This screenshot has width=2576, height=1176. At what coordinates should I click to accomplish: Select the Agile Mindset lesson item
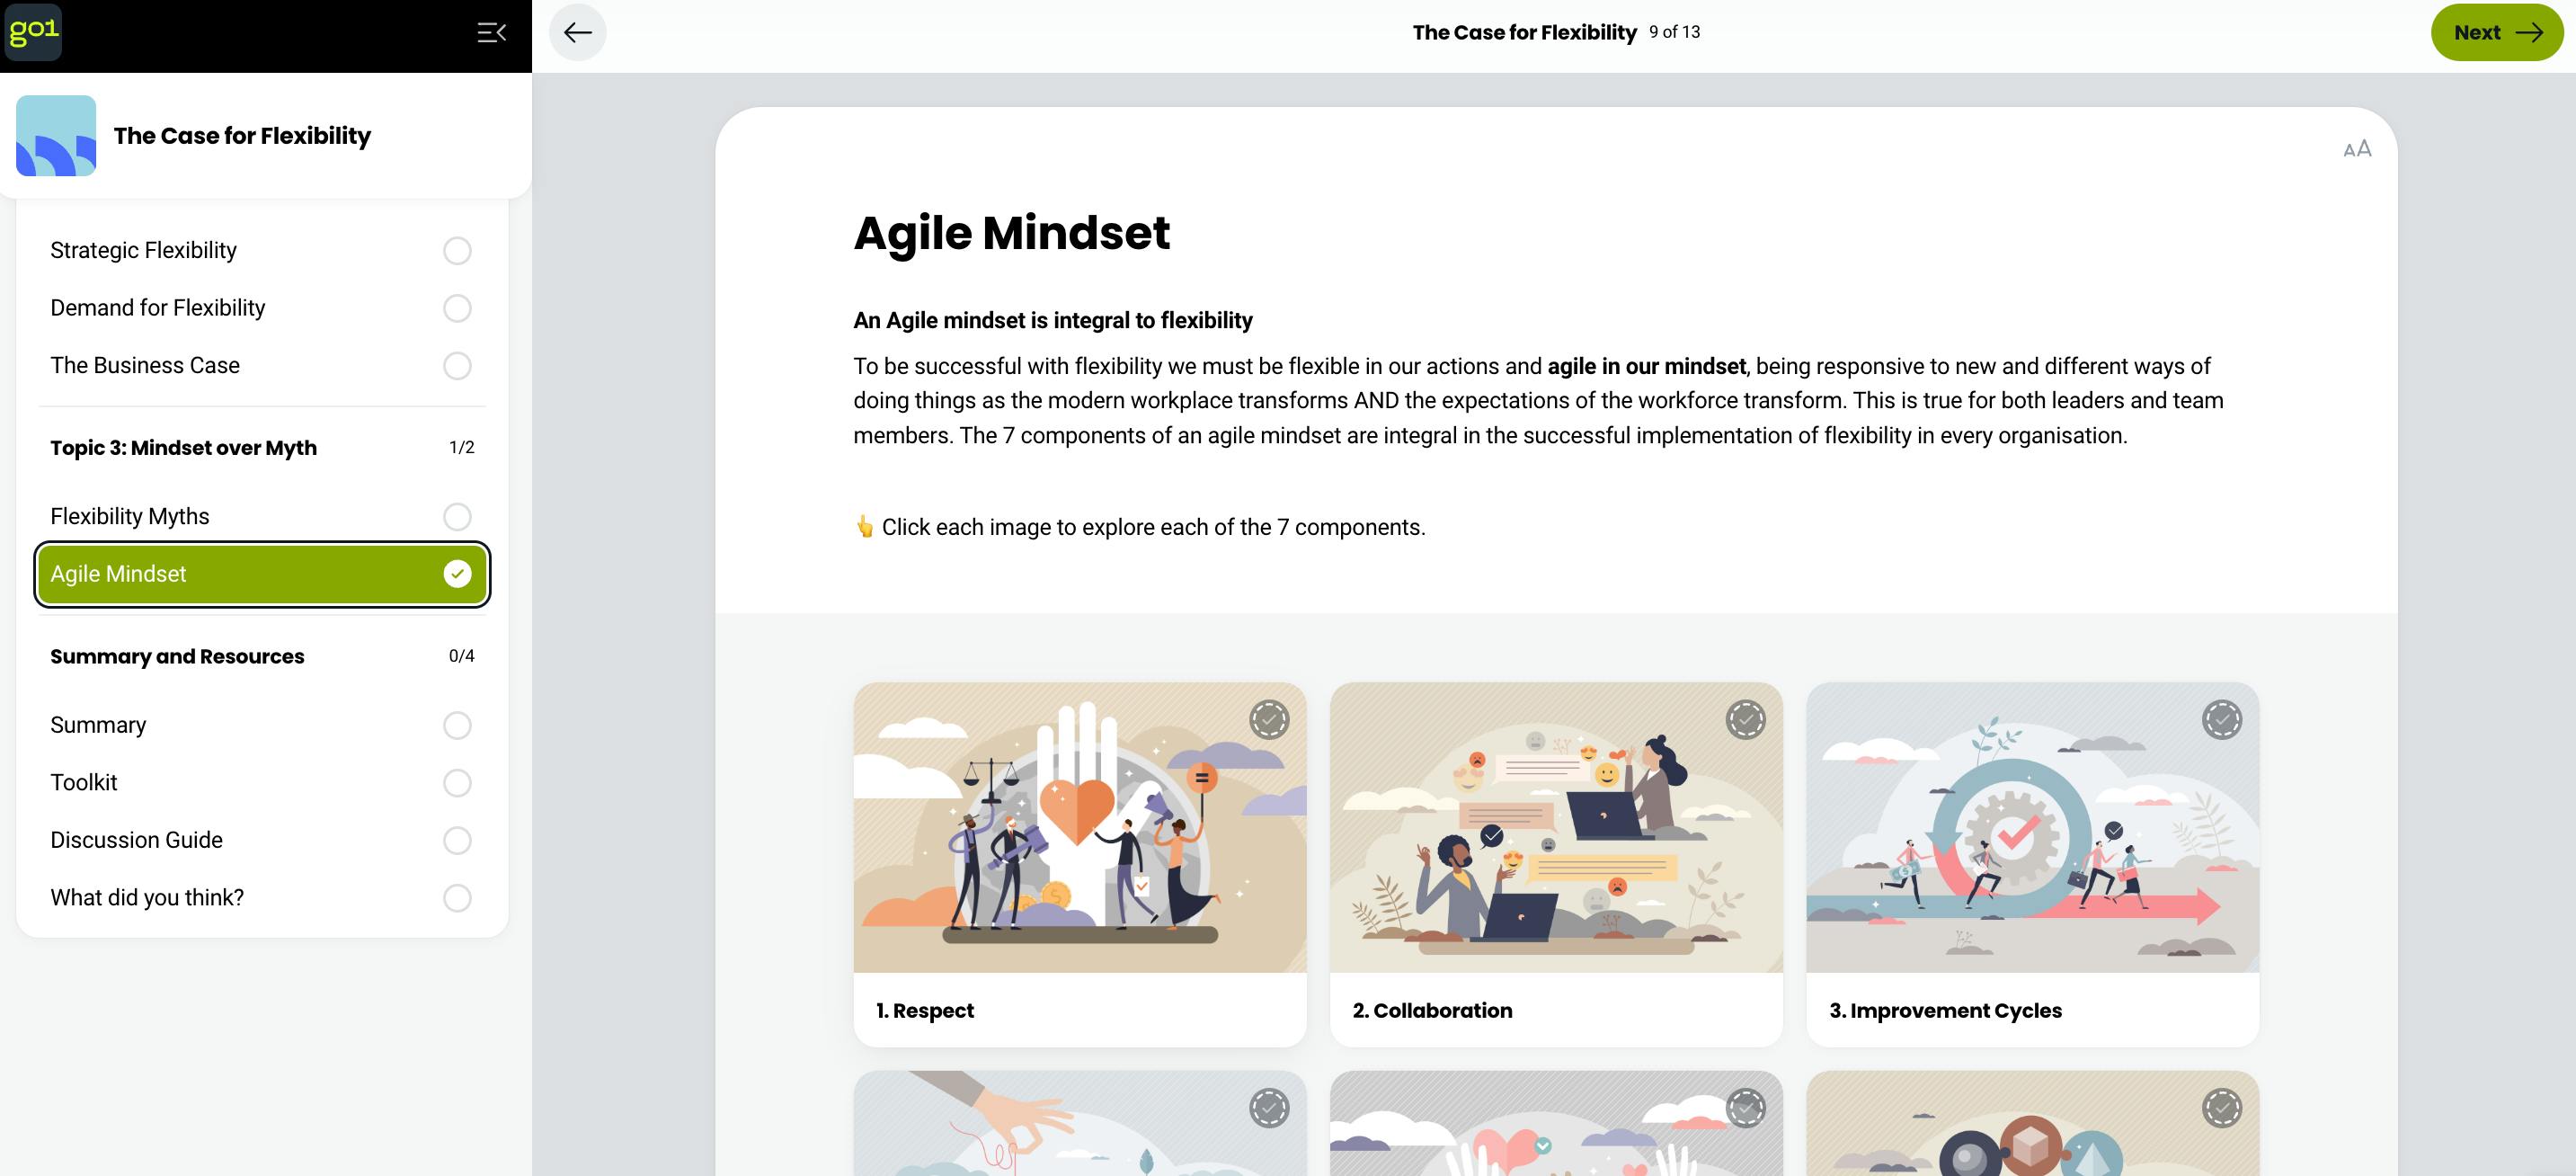(x=262, y=574)
